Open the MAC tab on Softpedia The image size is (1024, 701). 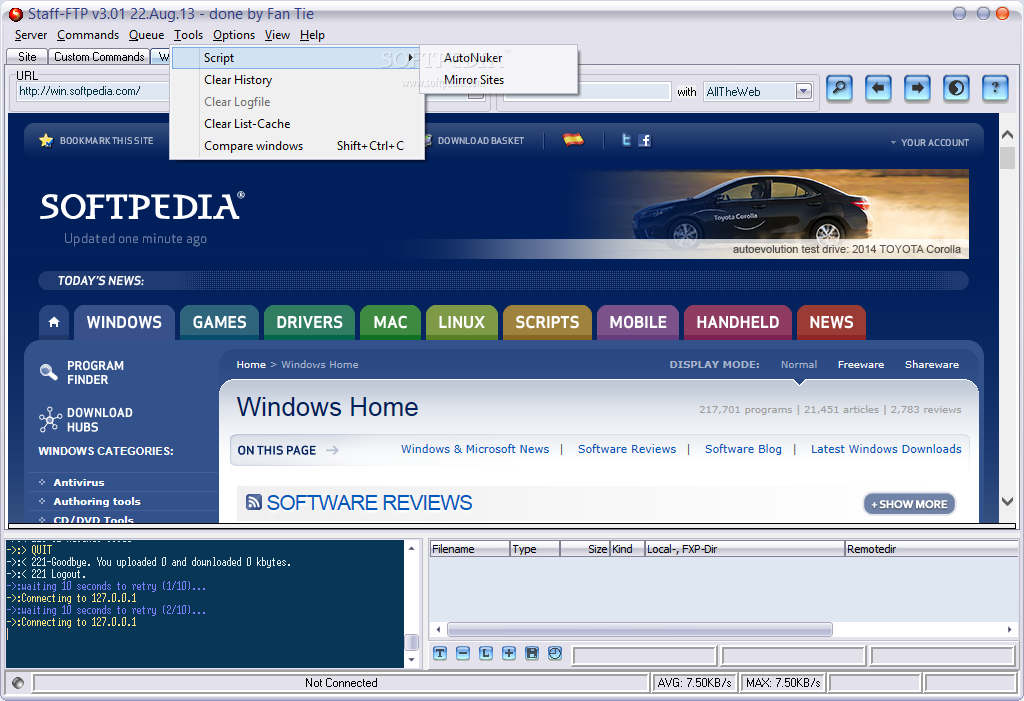(x=391, y=322)
